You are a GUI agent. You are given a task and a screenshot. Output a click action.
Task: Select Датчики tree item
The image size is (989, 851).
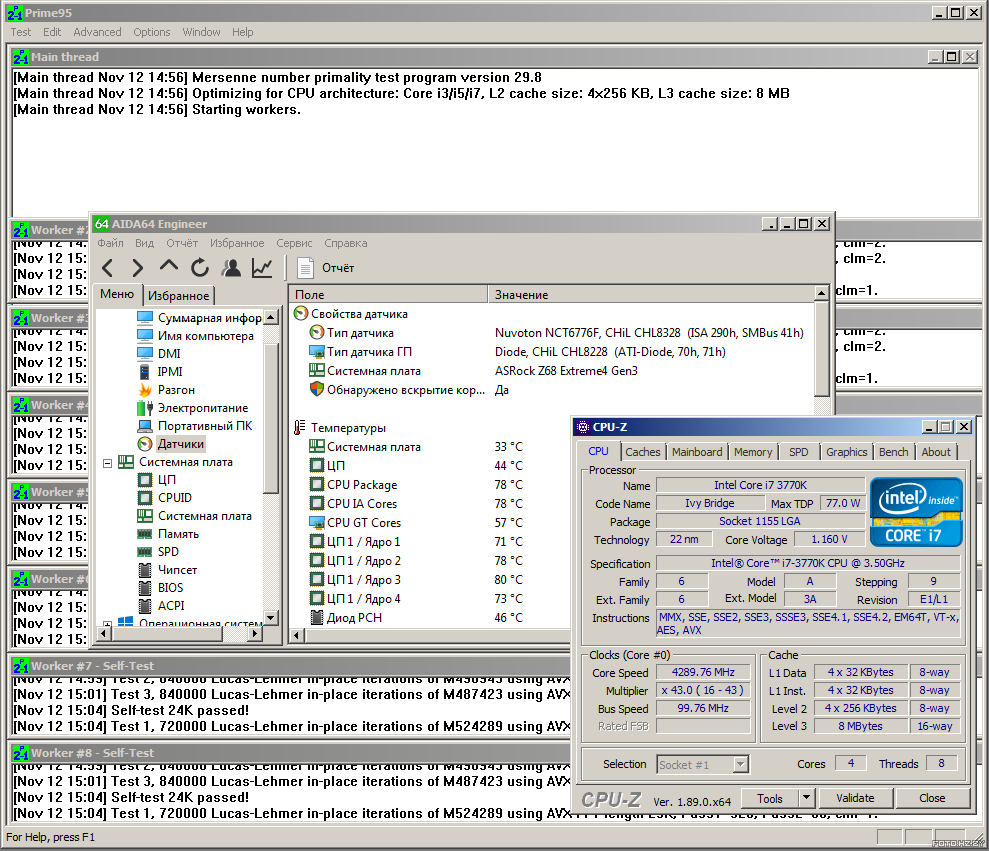point(171,443)
